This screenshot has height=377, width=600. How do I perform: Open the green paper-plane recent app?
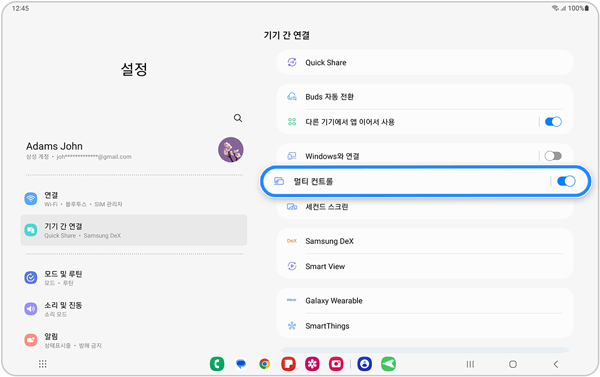coord(388,364)
